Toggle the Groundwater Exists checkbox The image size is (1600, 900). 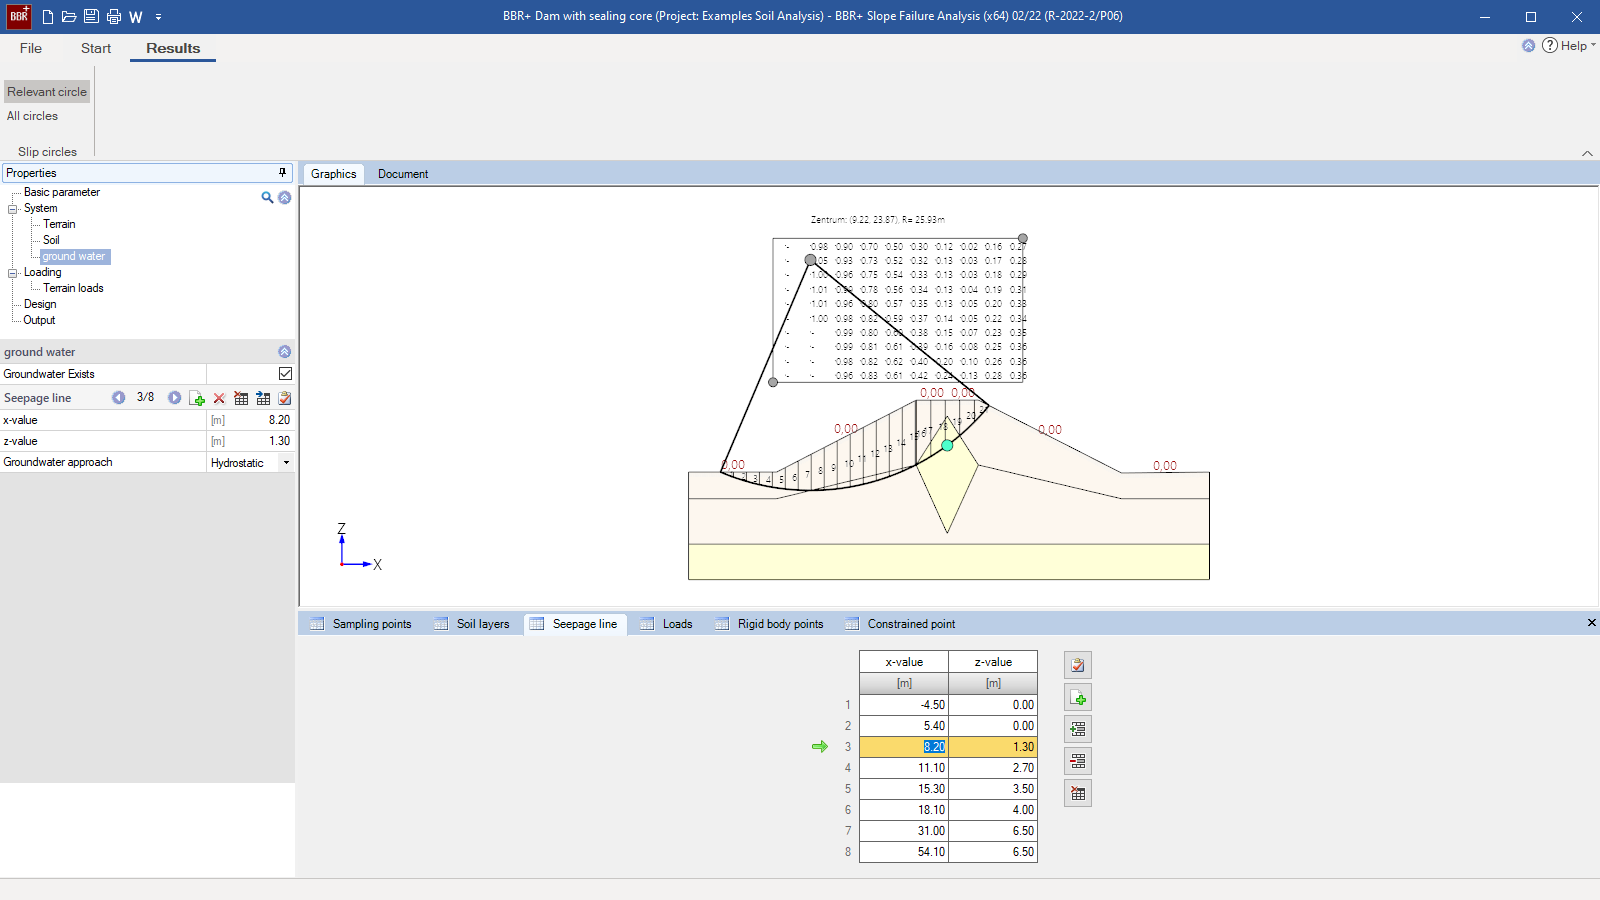pos(286,373)
